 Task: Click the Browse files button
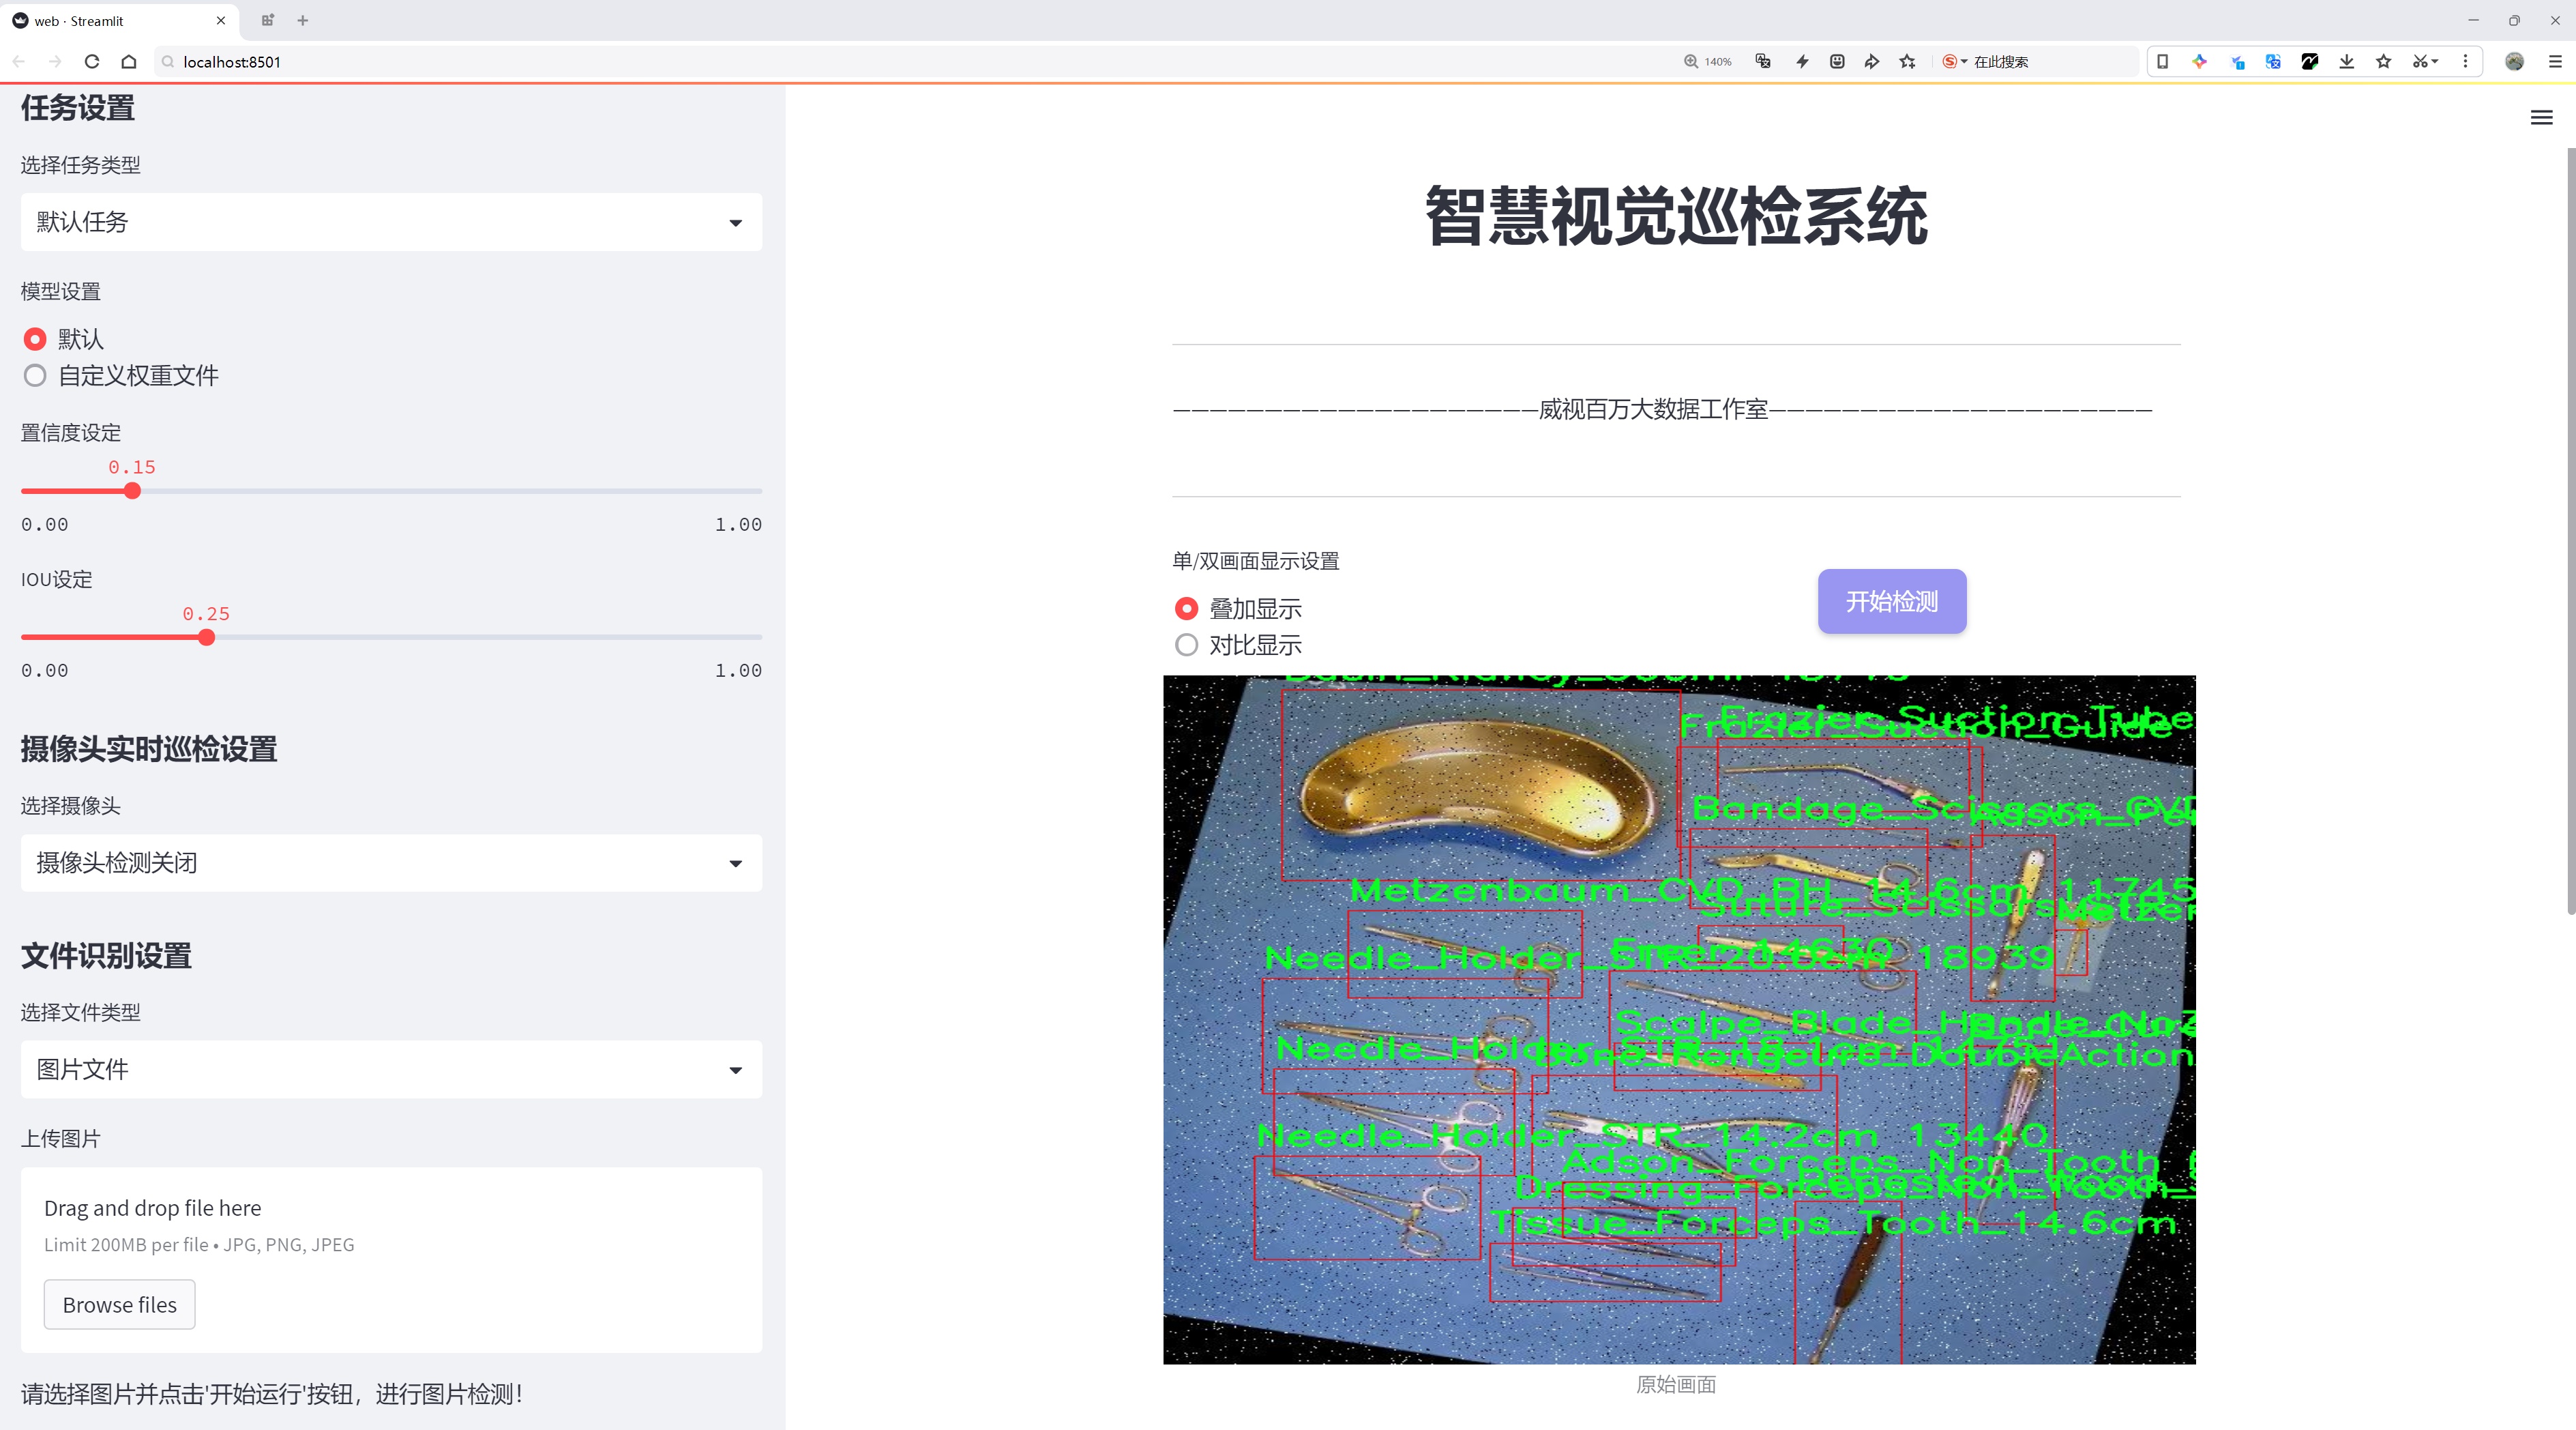[x=119, y=1305]
